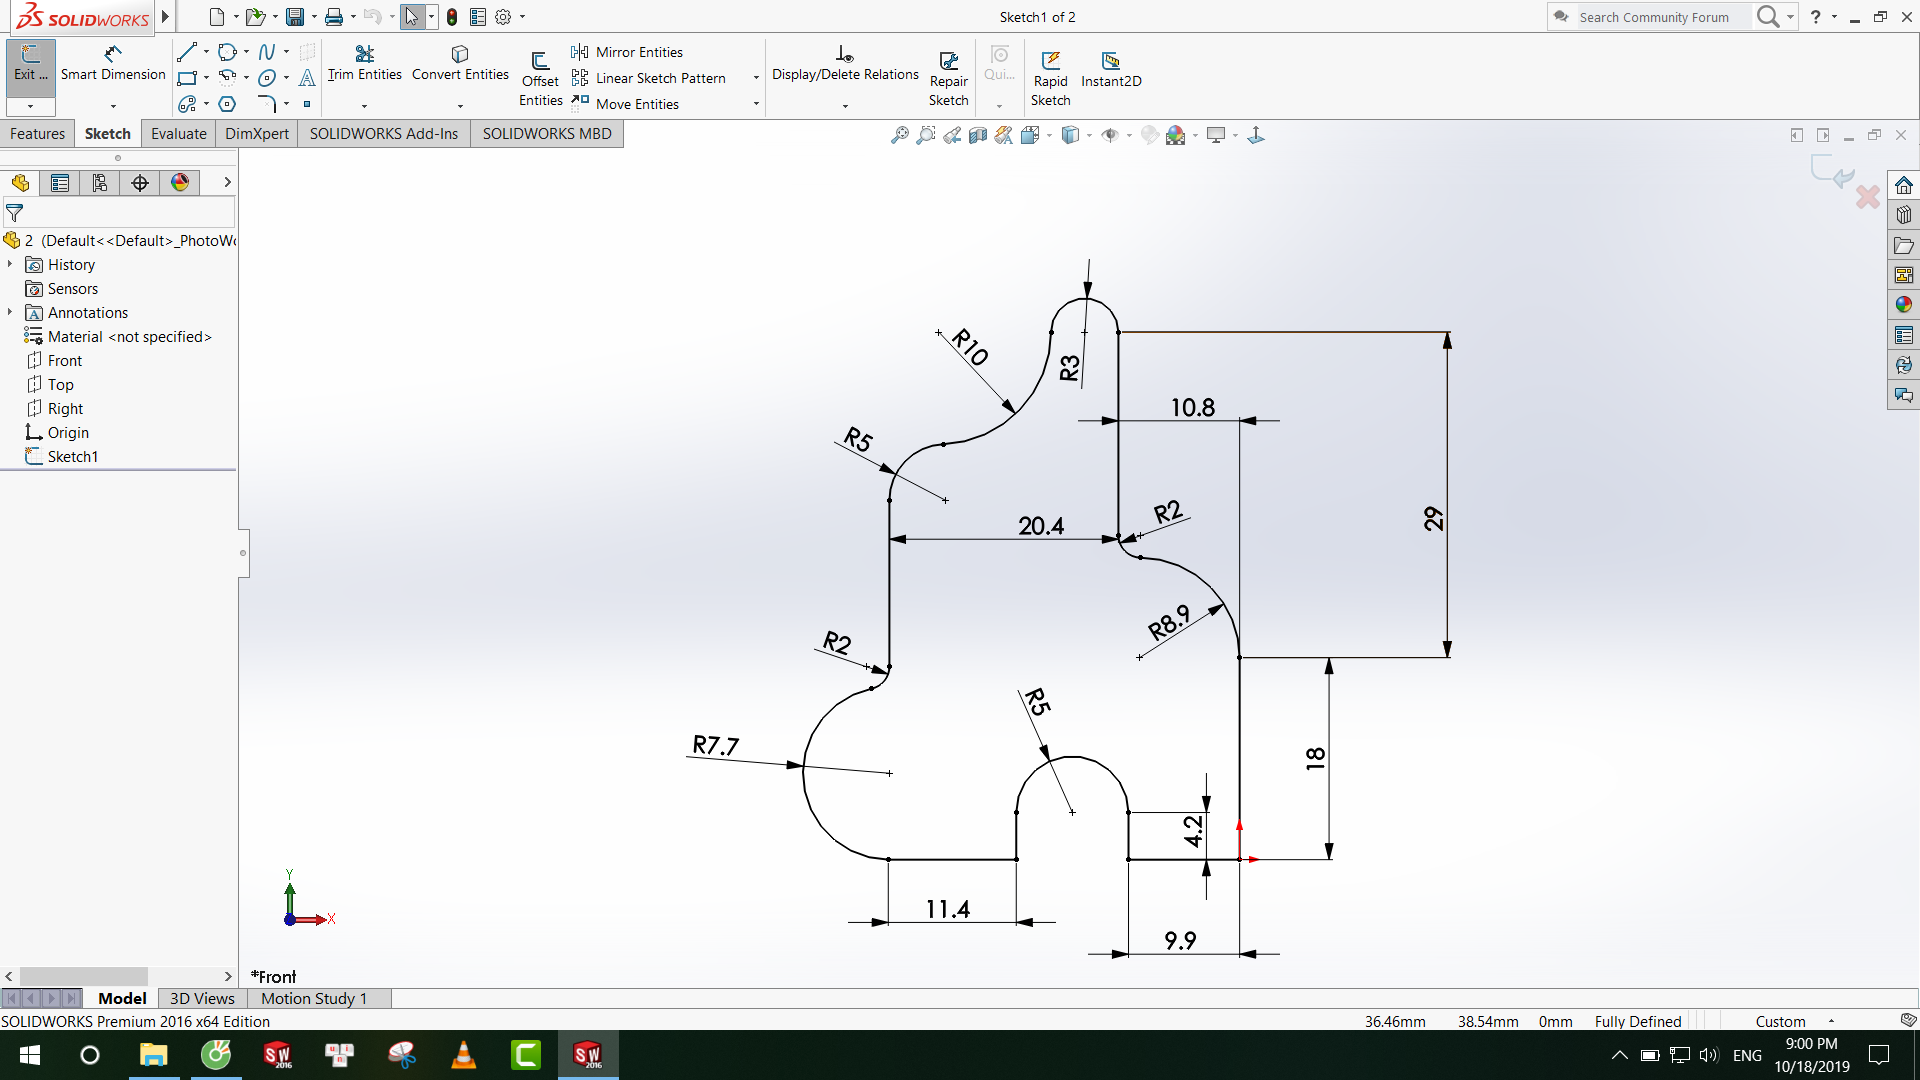The width and height of the screenshot is (1920, 1080).
Task: Open the FeatureManager design tree tab
Action: tap(20, 183)
